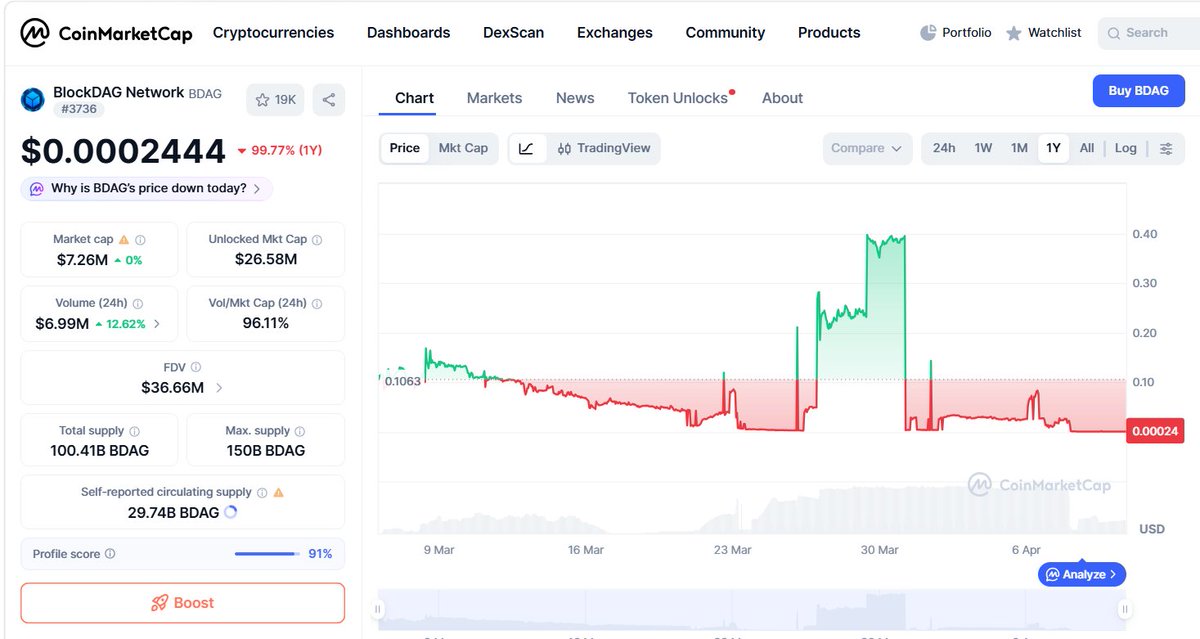
Task: Switch to About tab
Action: click(x=782, y=98)
